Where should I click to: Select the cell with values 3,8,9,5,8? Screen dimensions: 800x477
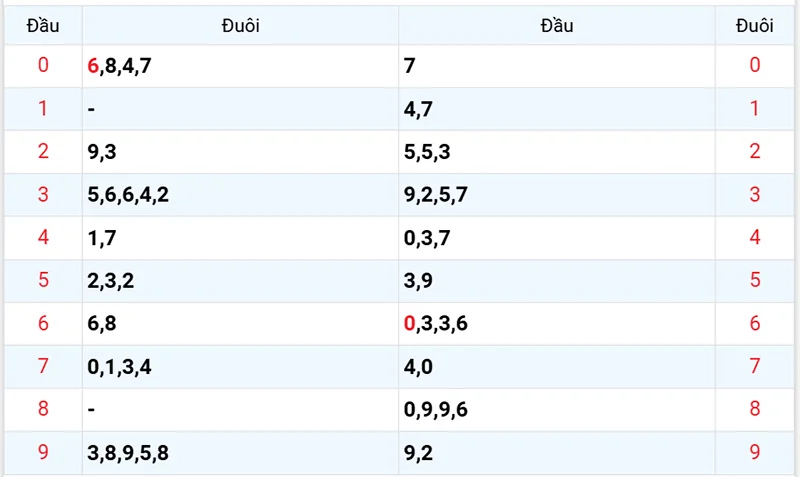tap(128, 453)
